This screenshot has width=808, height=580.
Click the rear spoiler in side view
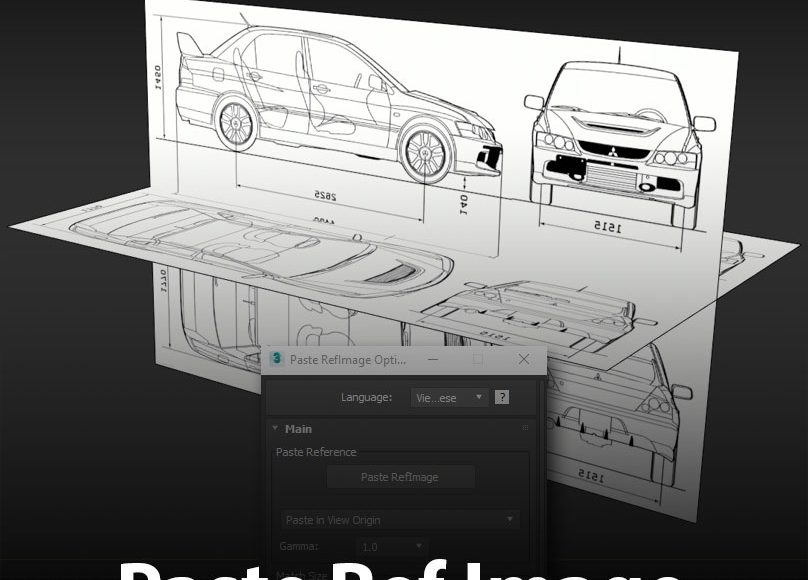(189, 43)
